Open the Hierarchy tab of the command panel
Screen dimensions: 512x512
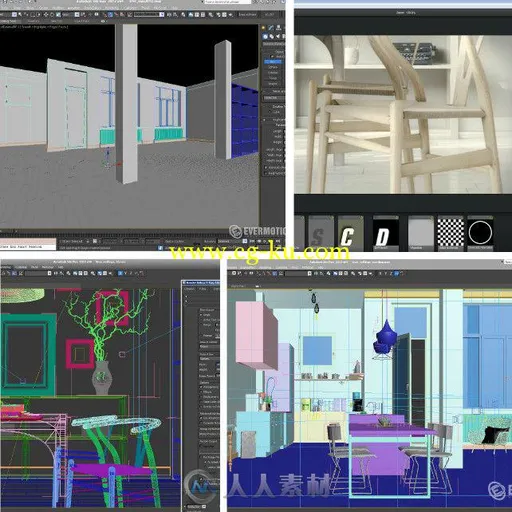pos(278,28)
